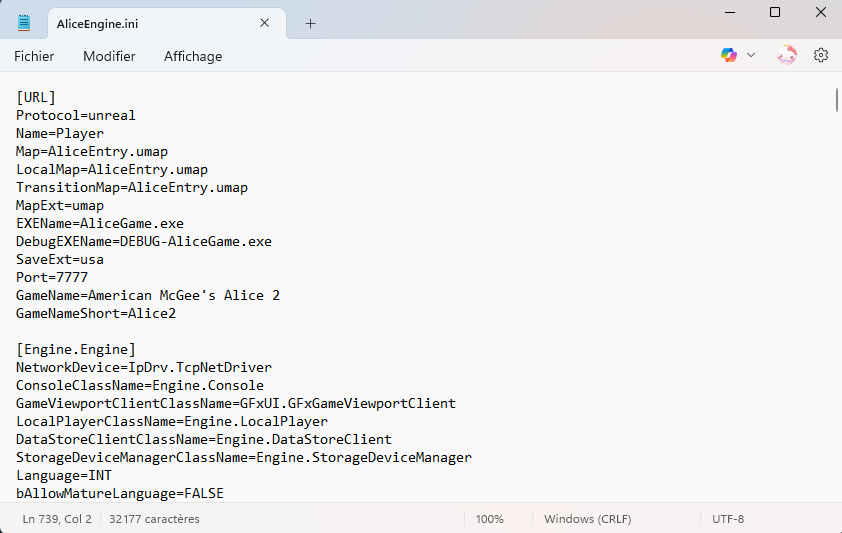Click the 32177 caractères count
The image size is (842, 533).
[x=154, y=519]
